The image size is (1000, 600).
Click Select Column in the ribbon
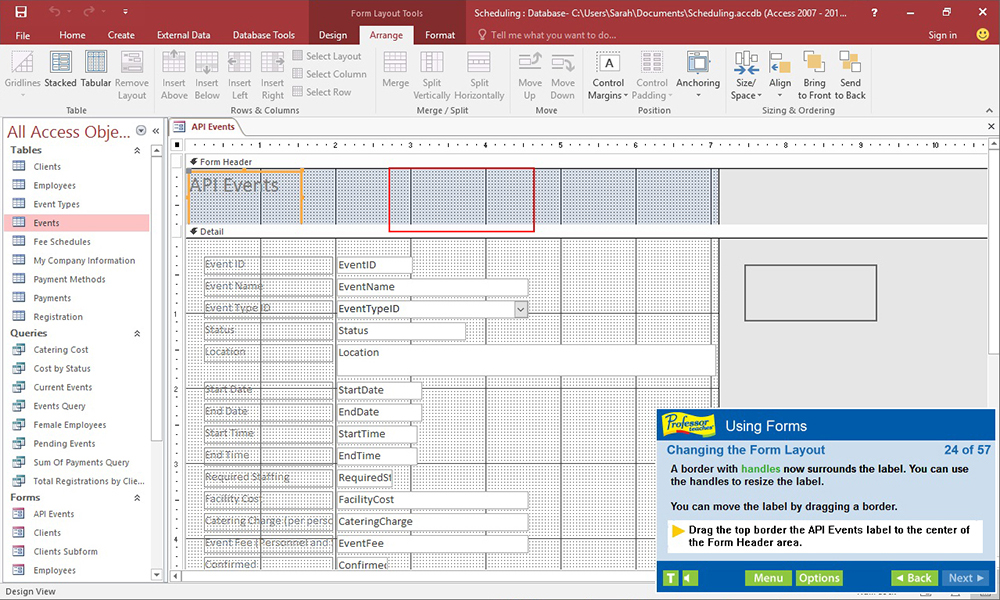tap(329, 74)
